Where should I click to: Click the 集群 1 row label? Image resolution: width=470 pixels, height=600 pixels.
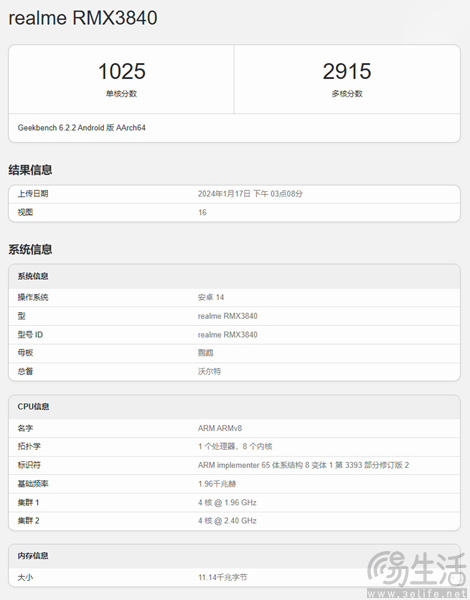(x=28, y=502)
